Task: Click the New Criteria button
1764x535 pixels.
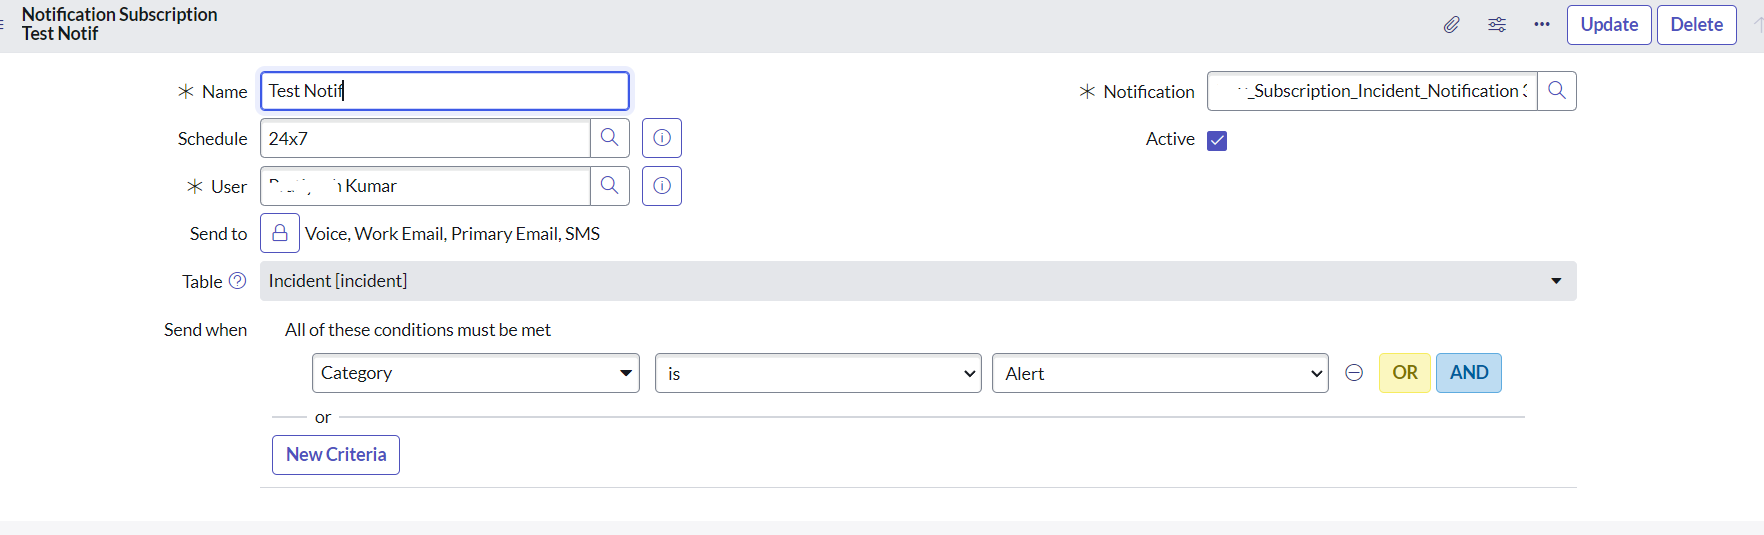Action: (x=336, y=455)
